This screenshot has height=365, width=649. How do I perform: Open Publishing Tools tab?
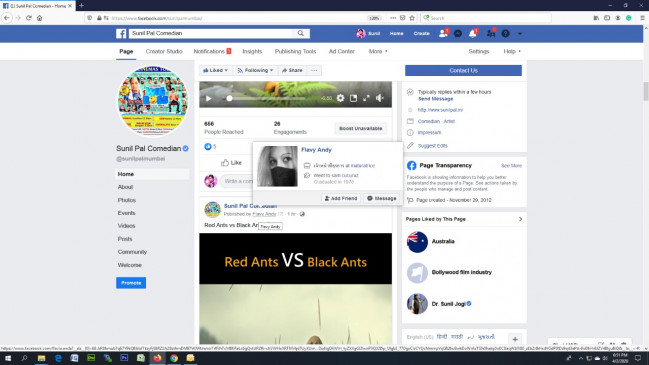coord(295,51)
